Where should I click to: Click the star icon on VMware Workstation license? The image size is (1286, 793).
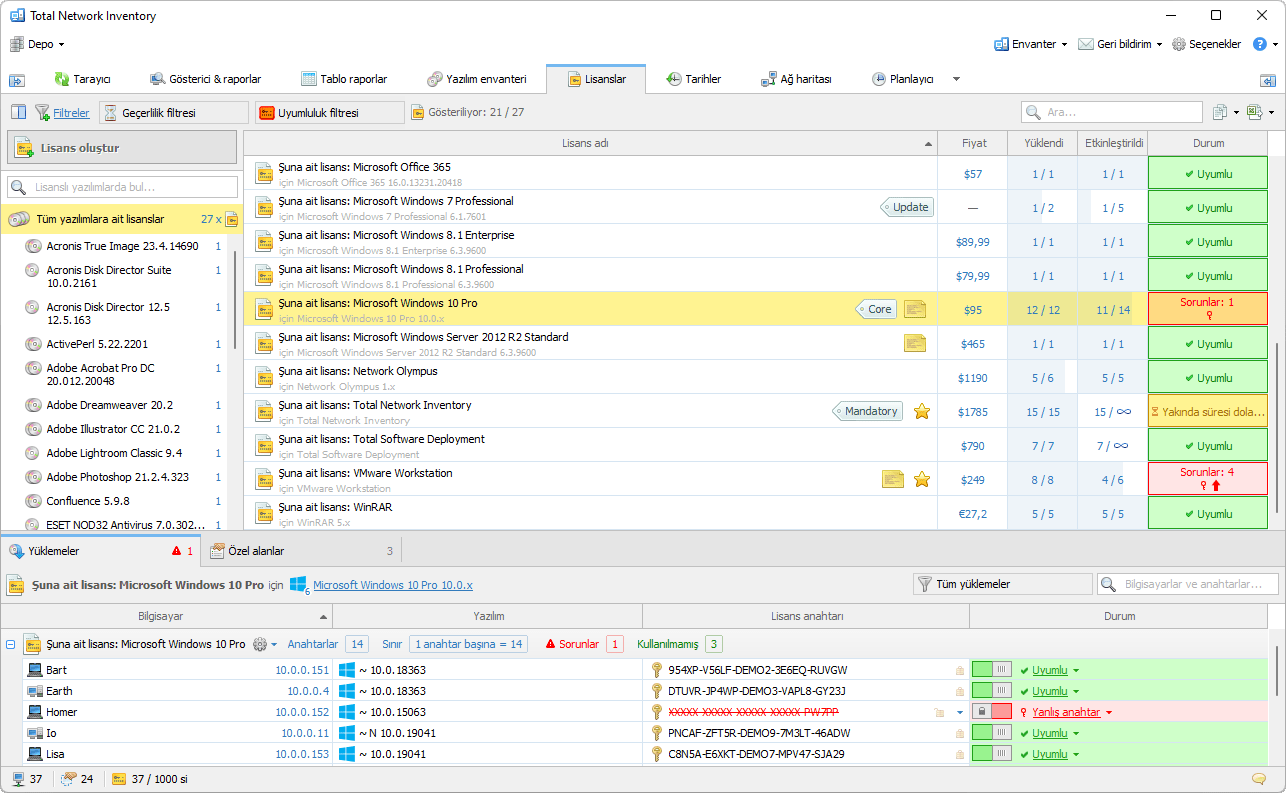coord(922,480)
